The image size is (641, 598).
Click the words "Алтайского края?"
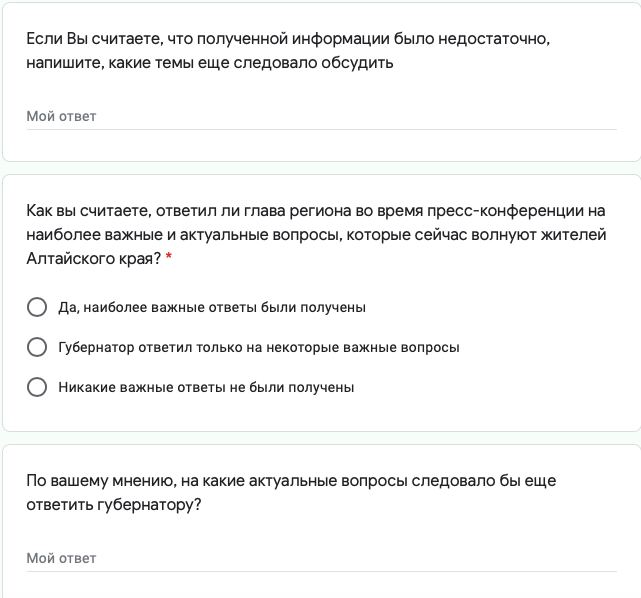[93, 259]
